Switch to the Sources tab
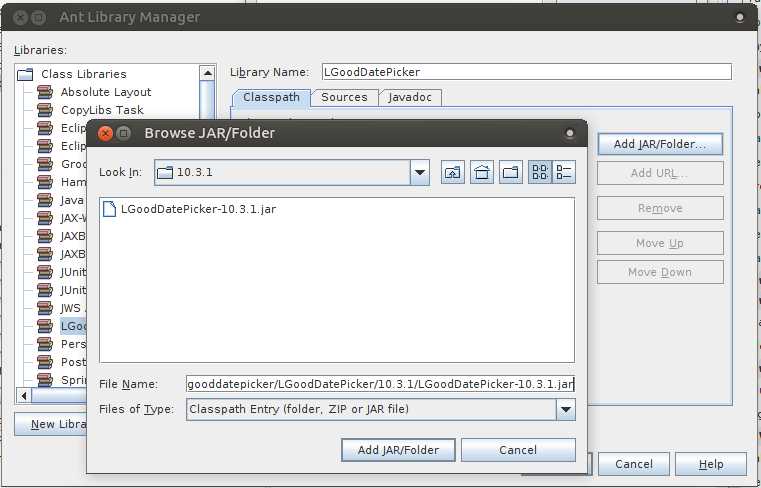Image resolution: width=761 pixels, height=488 pixels. pos(344,98)
